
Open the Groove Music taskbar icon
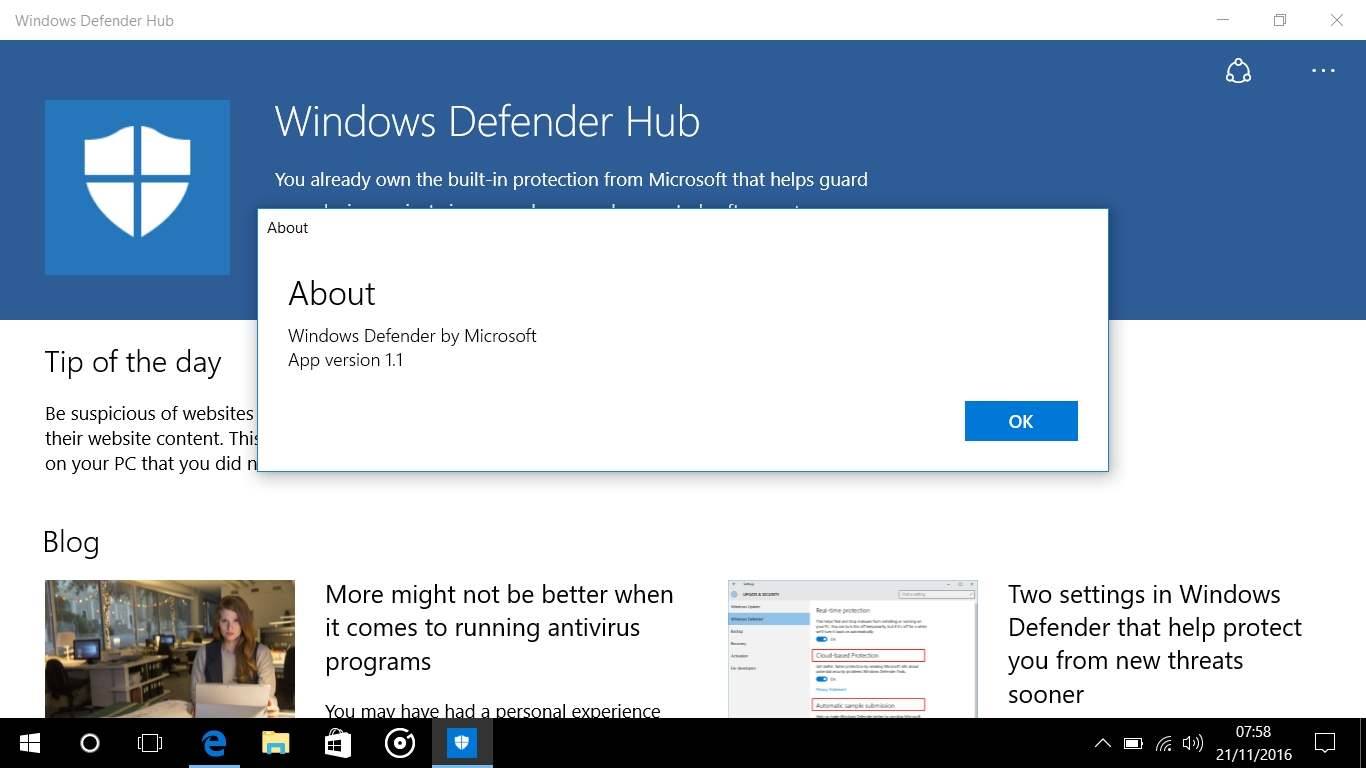pos(400,743)
